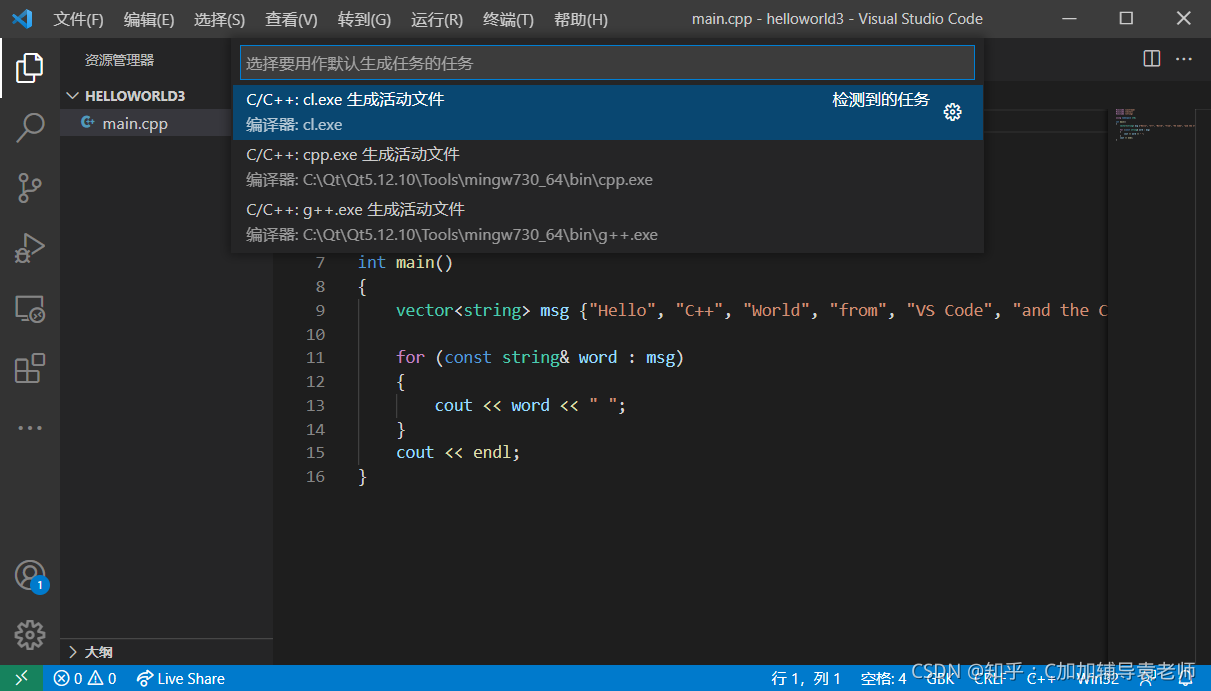Click the cout << endl; line in the editor
This screenshot has width=1211, height=691.
tap(458, 452)
